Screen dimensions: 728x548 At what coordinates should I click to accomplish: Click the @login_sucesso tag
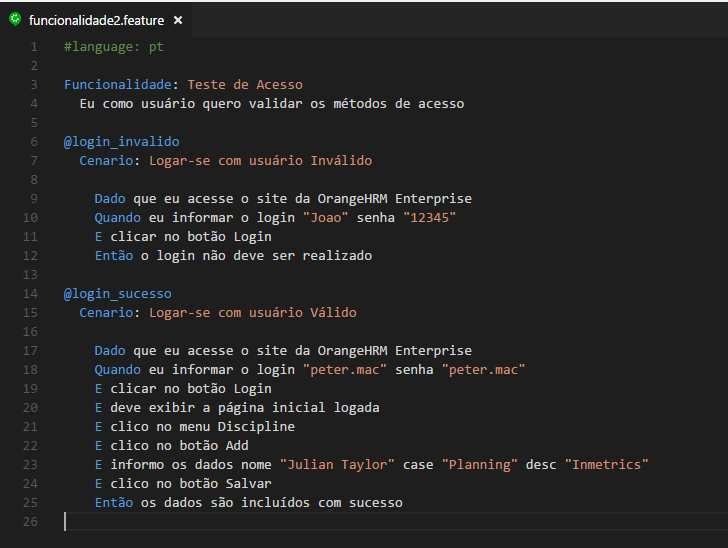click(x=118, y=294)
